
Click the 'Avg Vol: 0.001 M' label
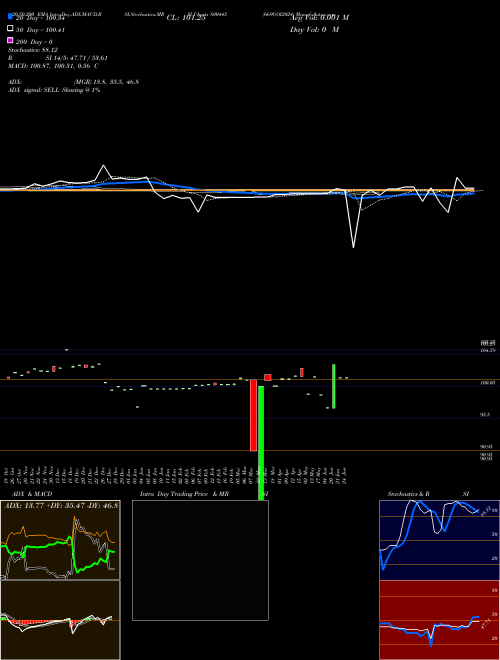point(319,18)
